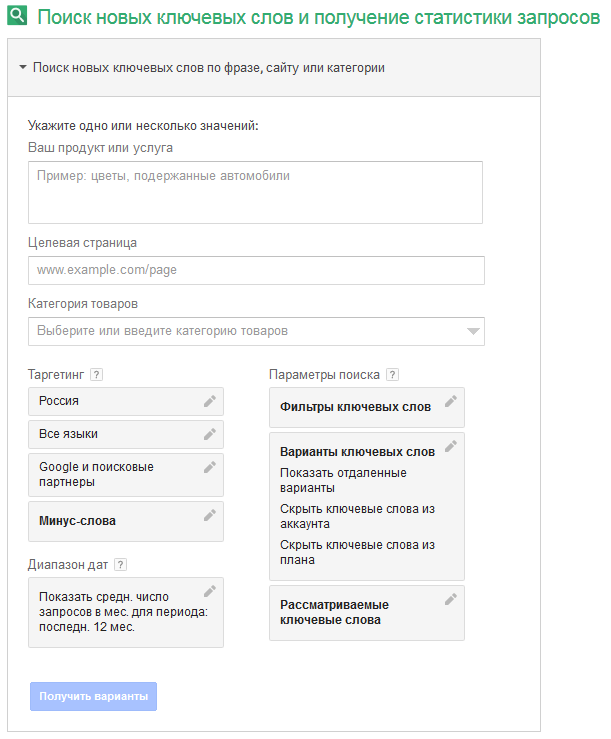
Task: Click pencil icon for Все языки
Action: (210, 434)
